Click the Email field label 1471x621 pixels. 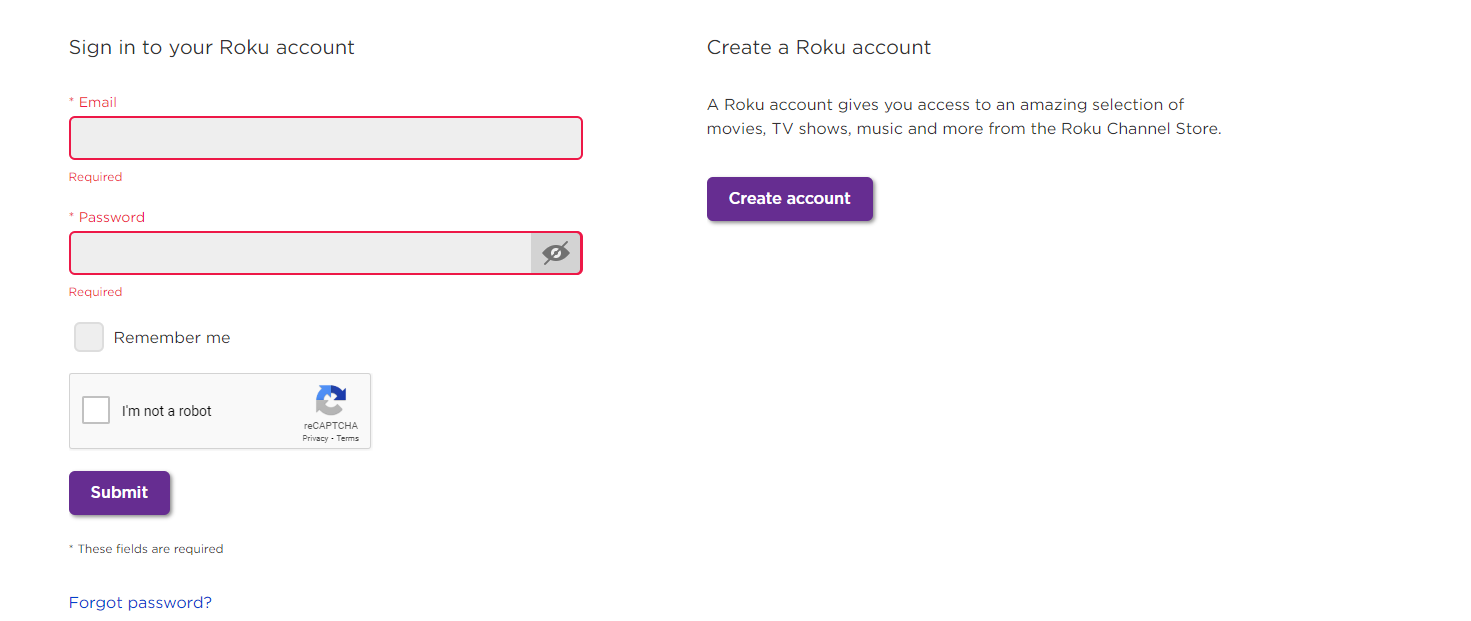(x=93, y=102)
